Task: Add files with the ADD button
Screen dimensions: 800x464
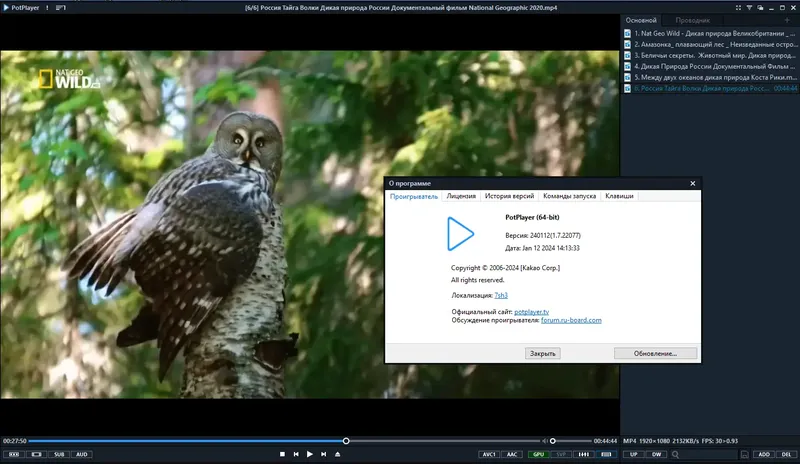Action: click(x=763, y=454)
